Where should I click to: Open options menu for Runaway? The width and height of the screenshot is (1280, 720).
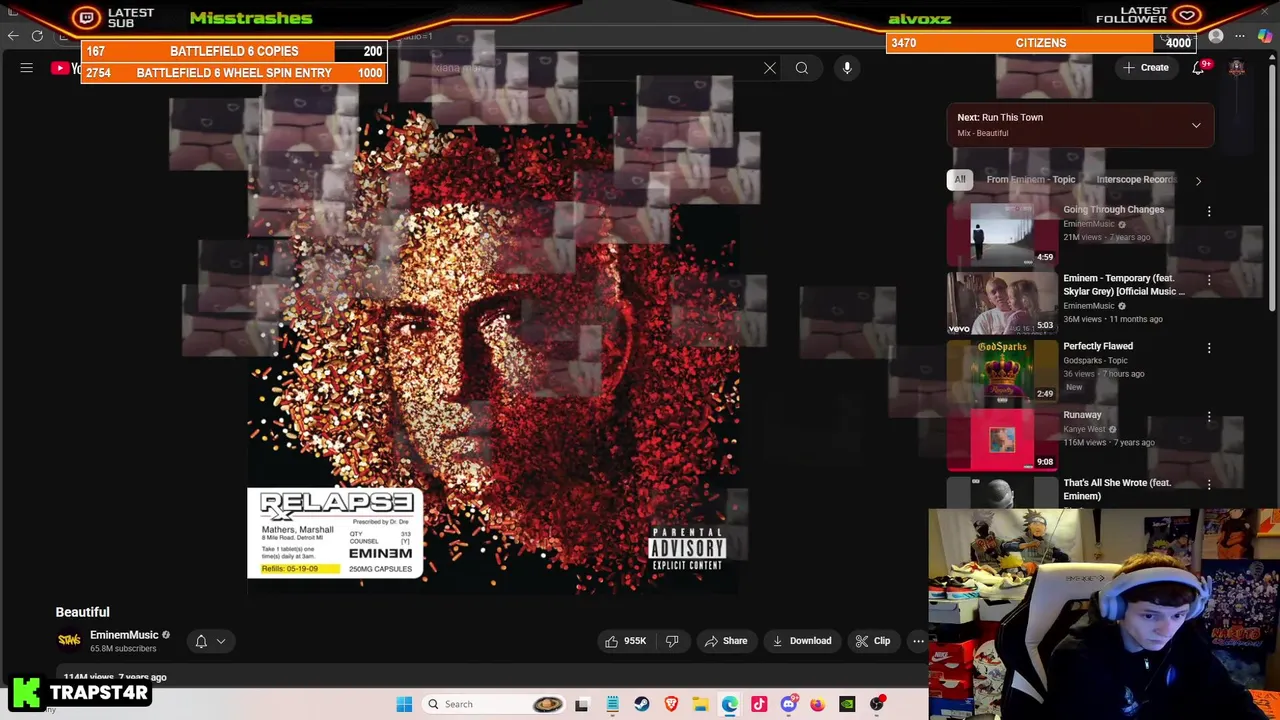[1209, 416]
